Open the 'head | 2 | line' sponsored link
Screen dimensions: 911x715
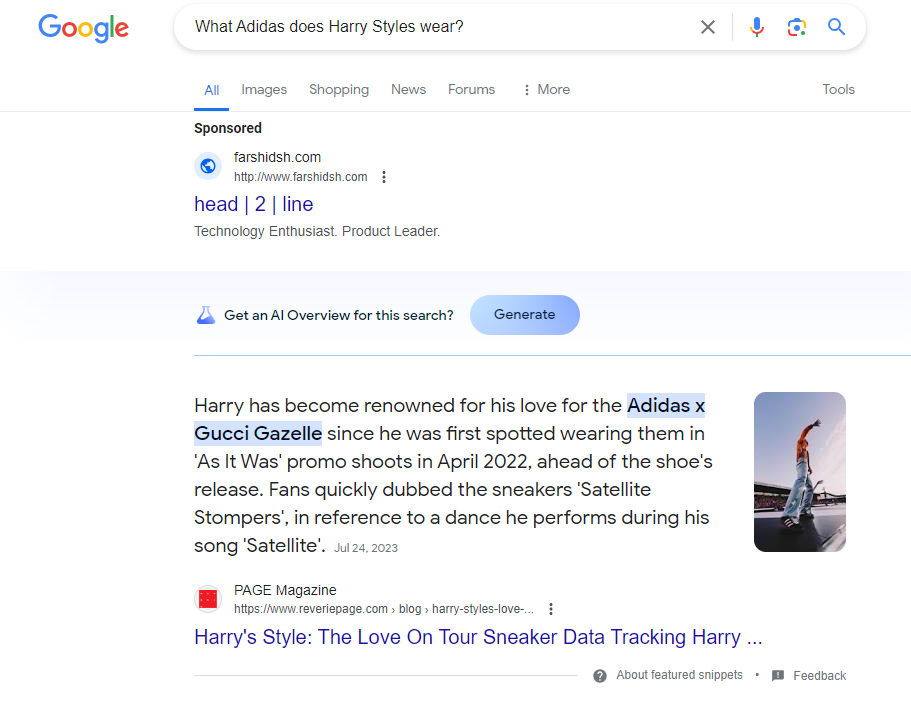254,204
